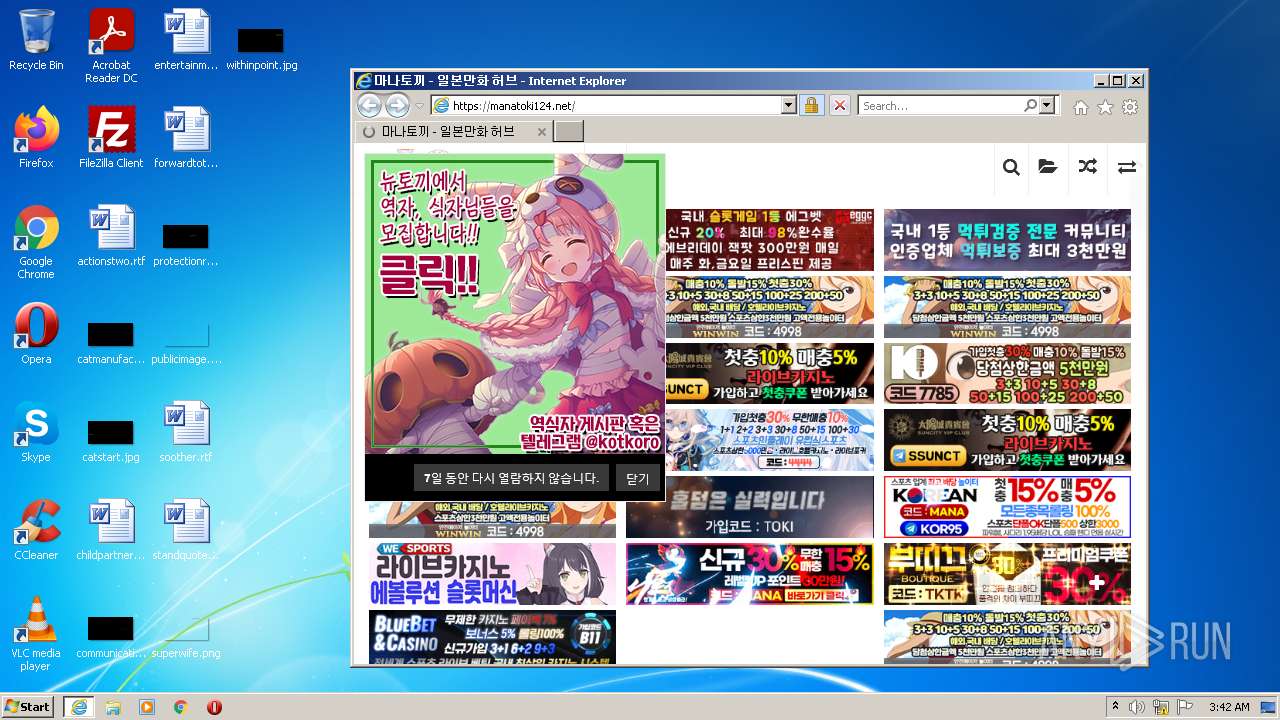Launch FileZilla Client shortcut
This screenshot has width=1280, height=720.
pos(111,138)
